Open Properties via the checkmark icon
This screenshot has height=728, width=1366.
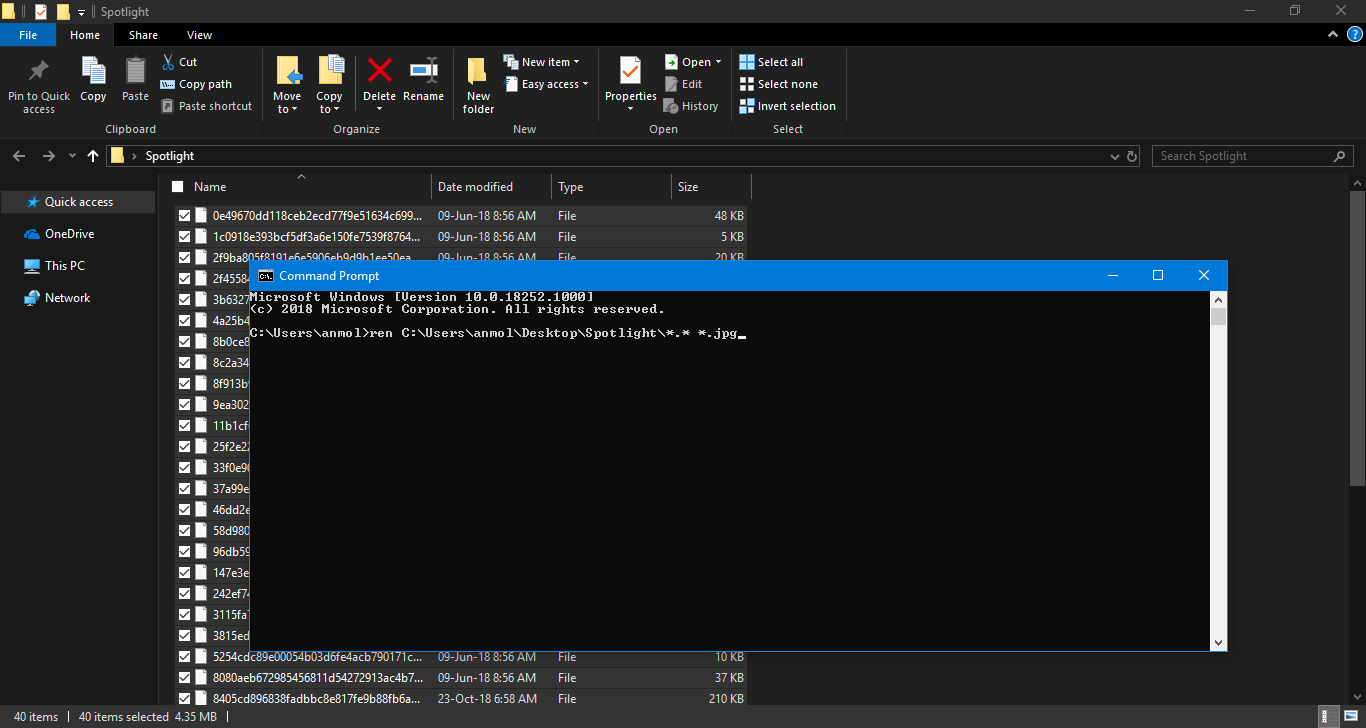pos(630,71)
